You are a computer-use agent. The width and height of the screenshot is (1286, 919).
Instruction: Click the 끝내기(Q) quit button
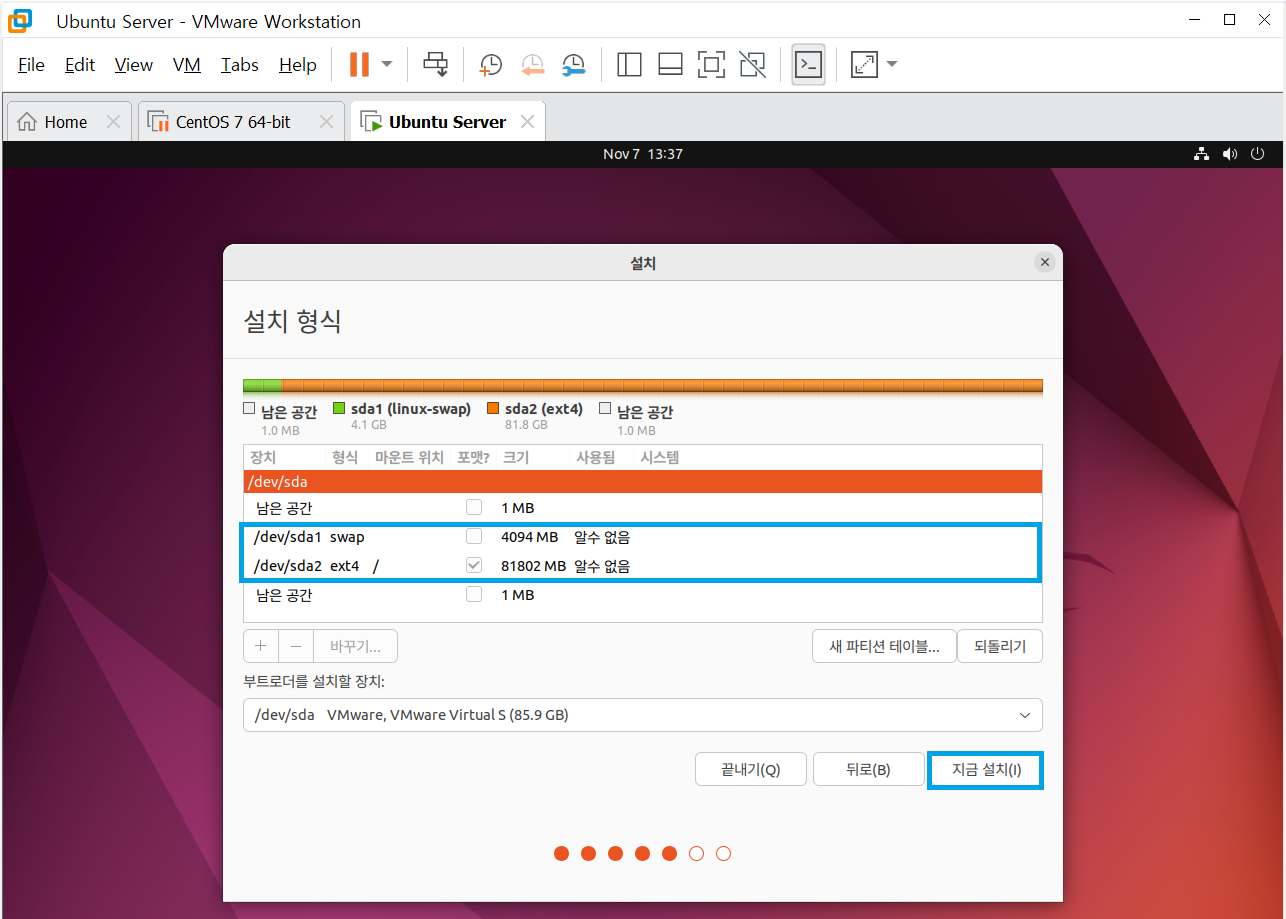pos(750,770)
